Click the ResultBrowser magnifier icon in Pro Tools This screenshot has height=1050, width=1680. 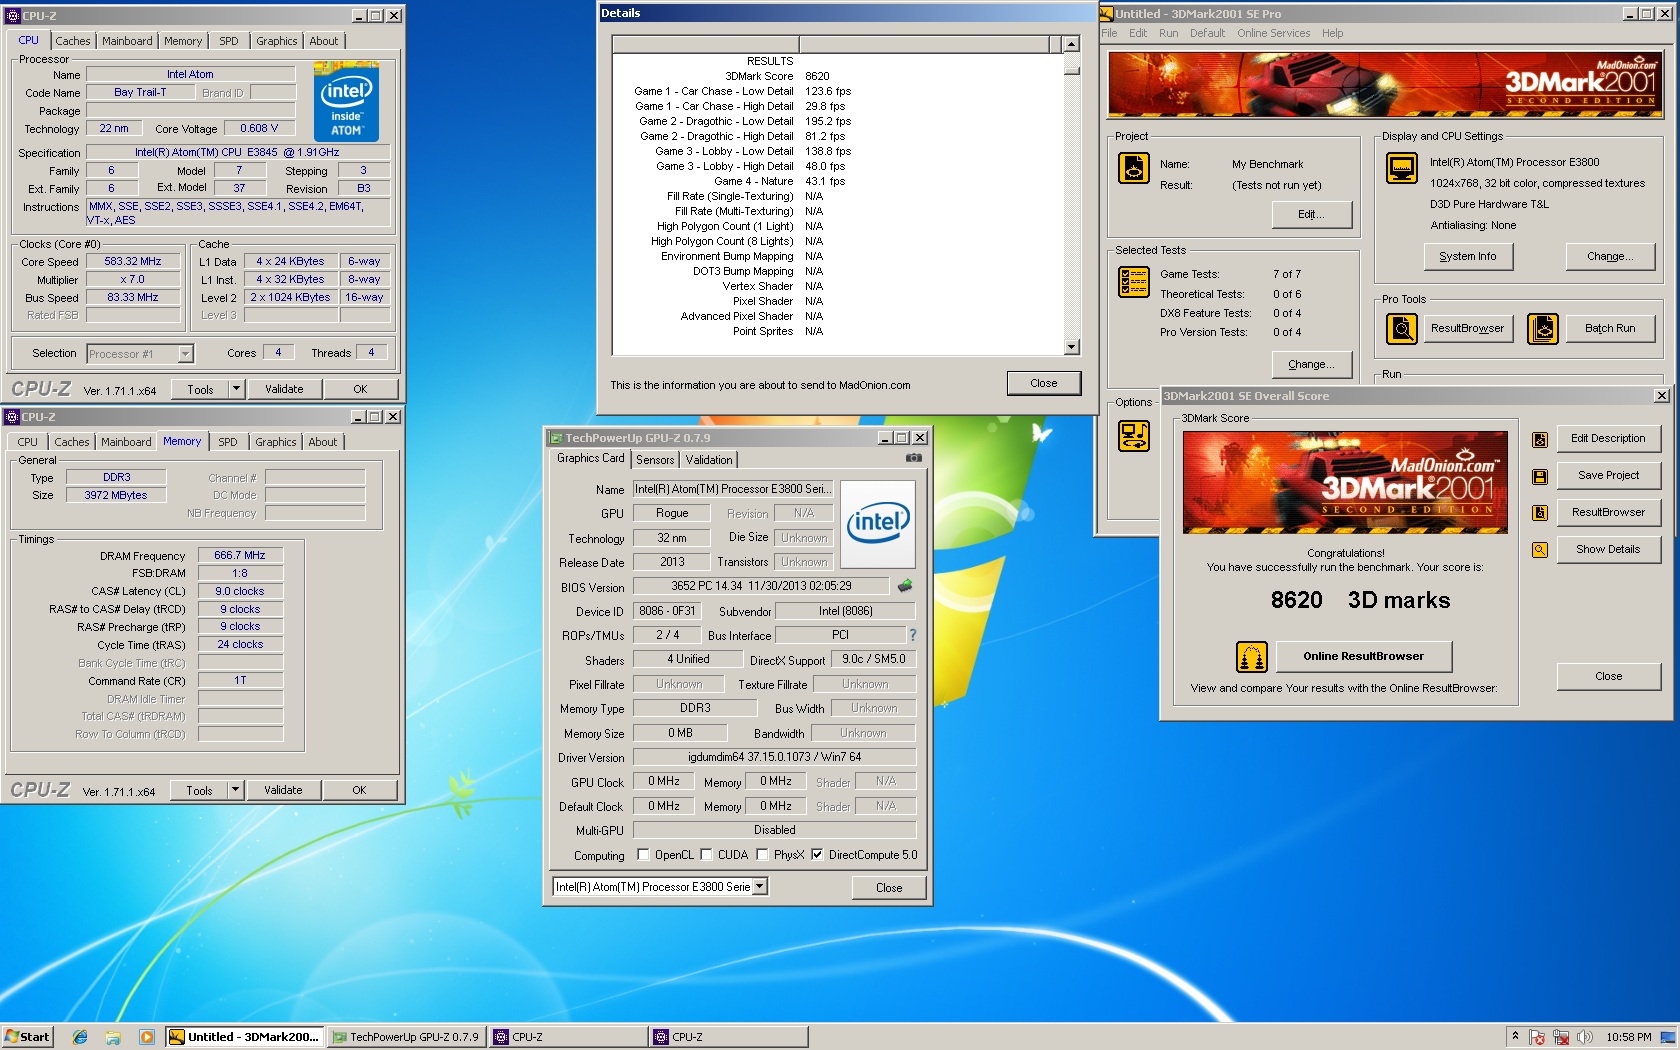(x=1402, y=328)
